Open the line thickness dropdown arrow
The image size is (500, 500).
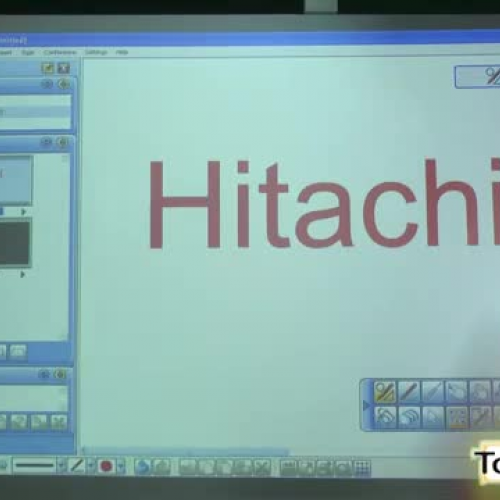pyautogui.click(x=61, y=465)
